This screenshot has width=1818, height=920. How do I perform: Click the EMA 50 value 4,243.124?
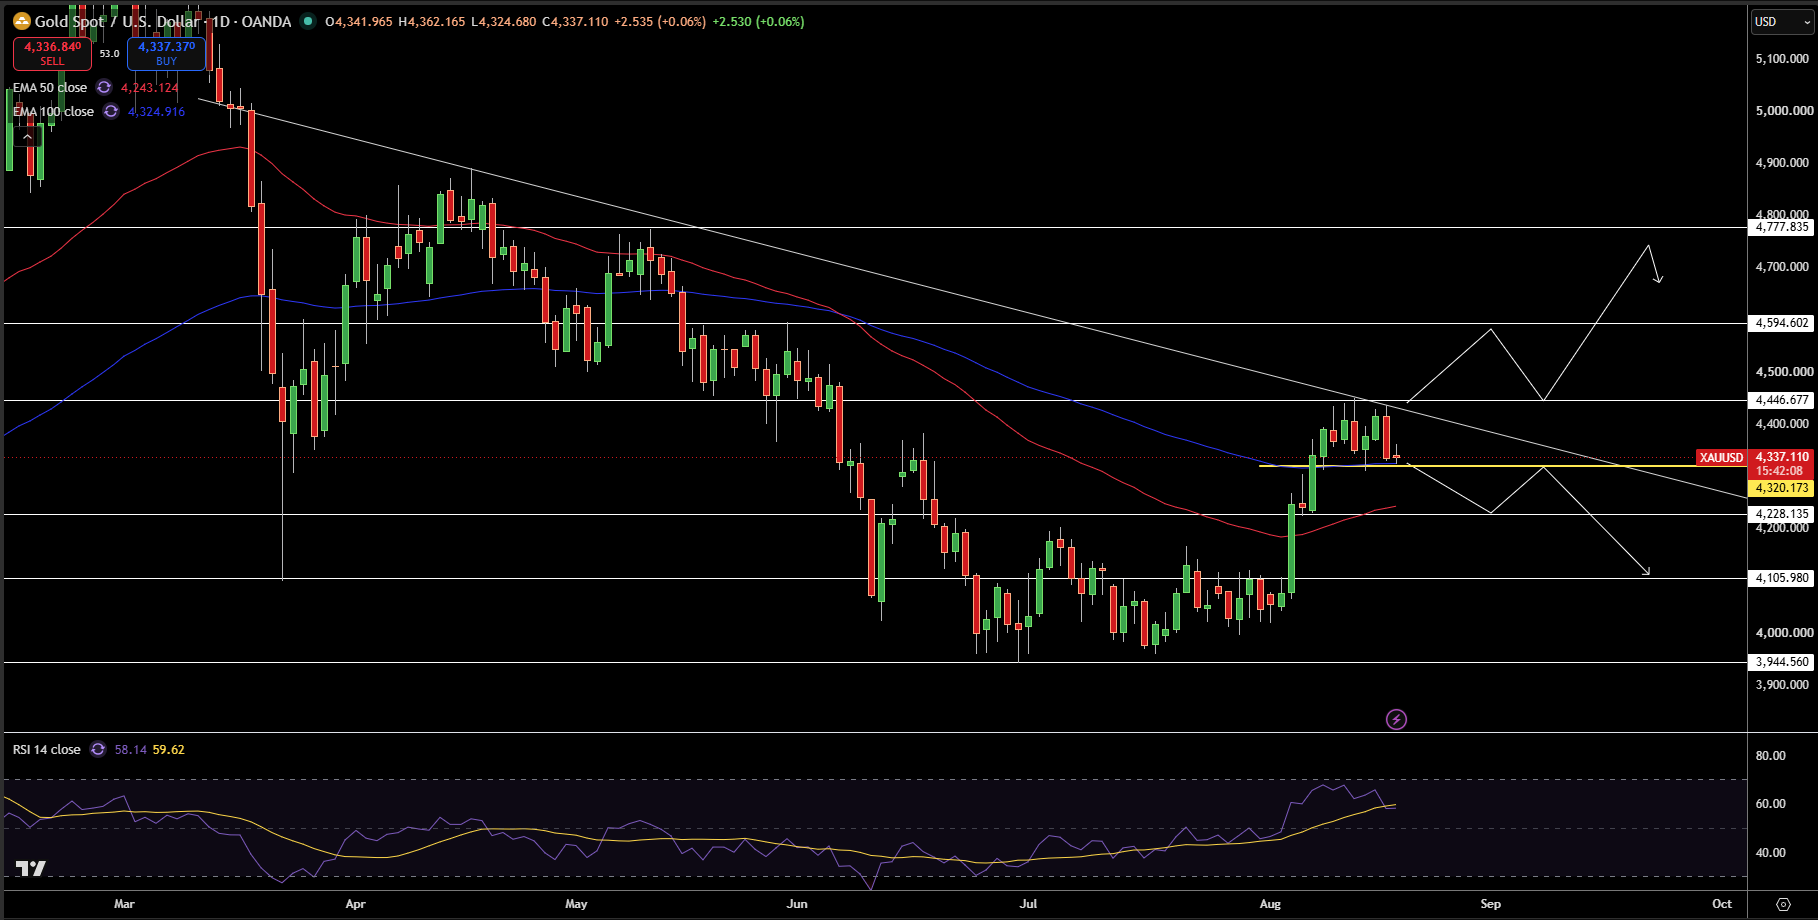coord(150,88)
